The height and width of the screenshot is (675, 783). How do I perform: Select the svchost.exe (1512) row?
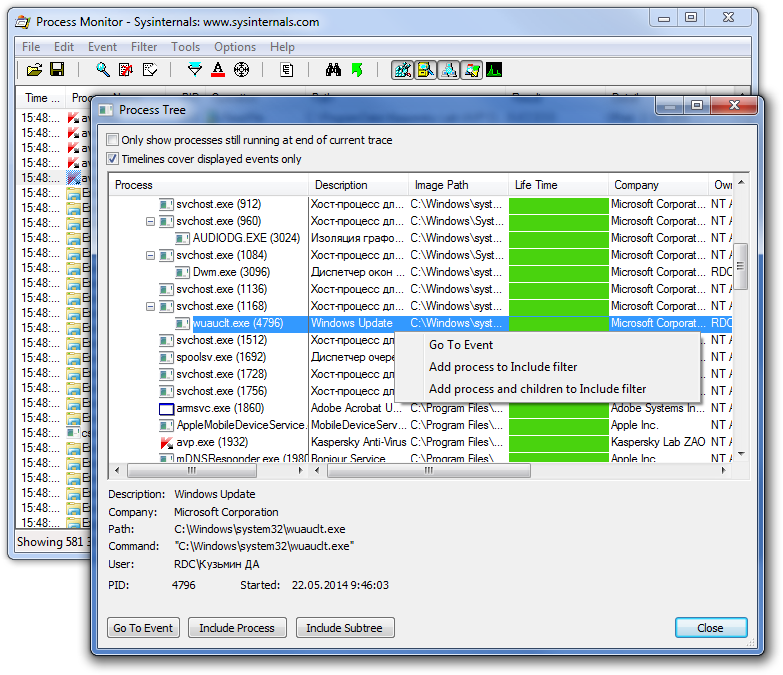click(252, 340)
